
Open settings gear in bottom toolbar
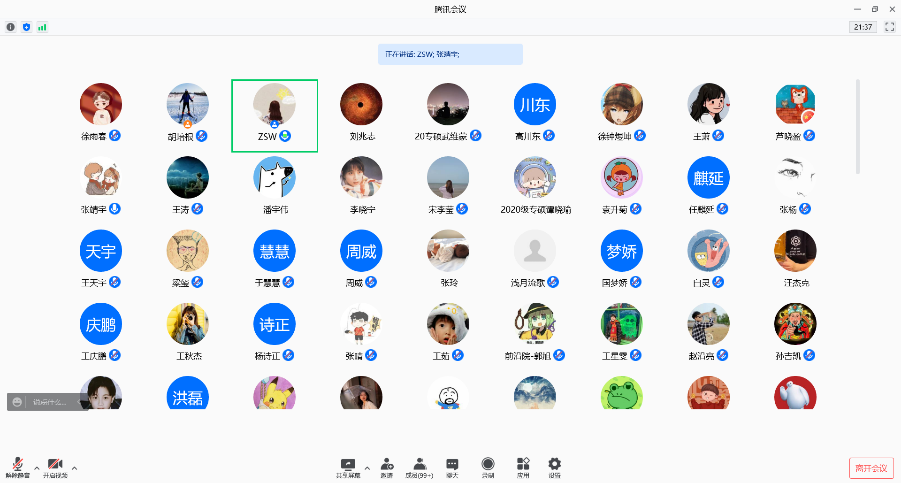click(554, 466)
